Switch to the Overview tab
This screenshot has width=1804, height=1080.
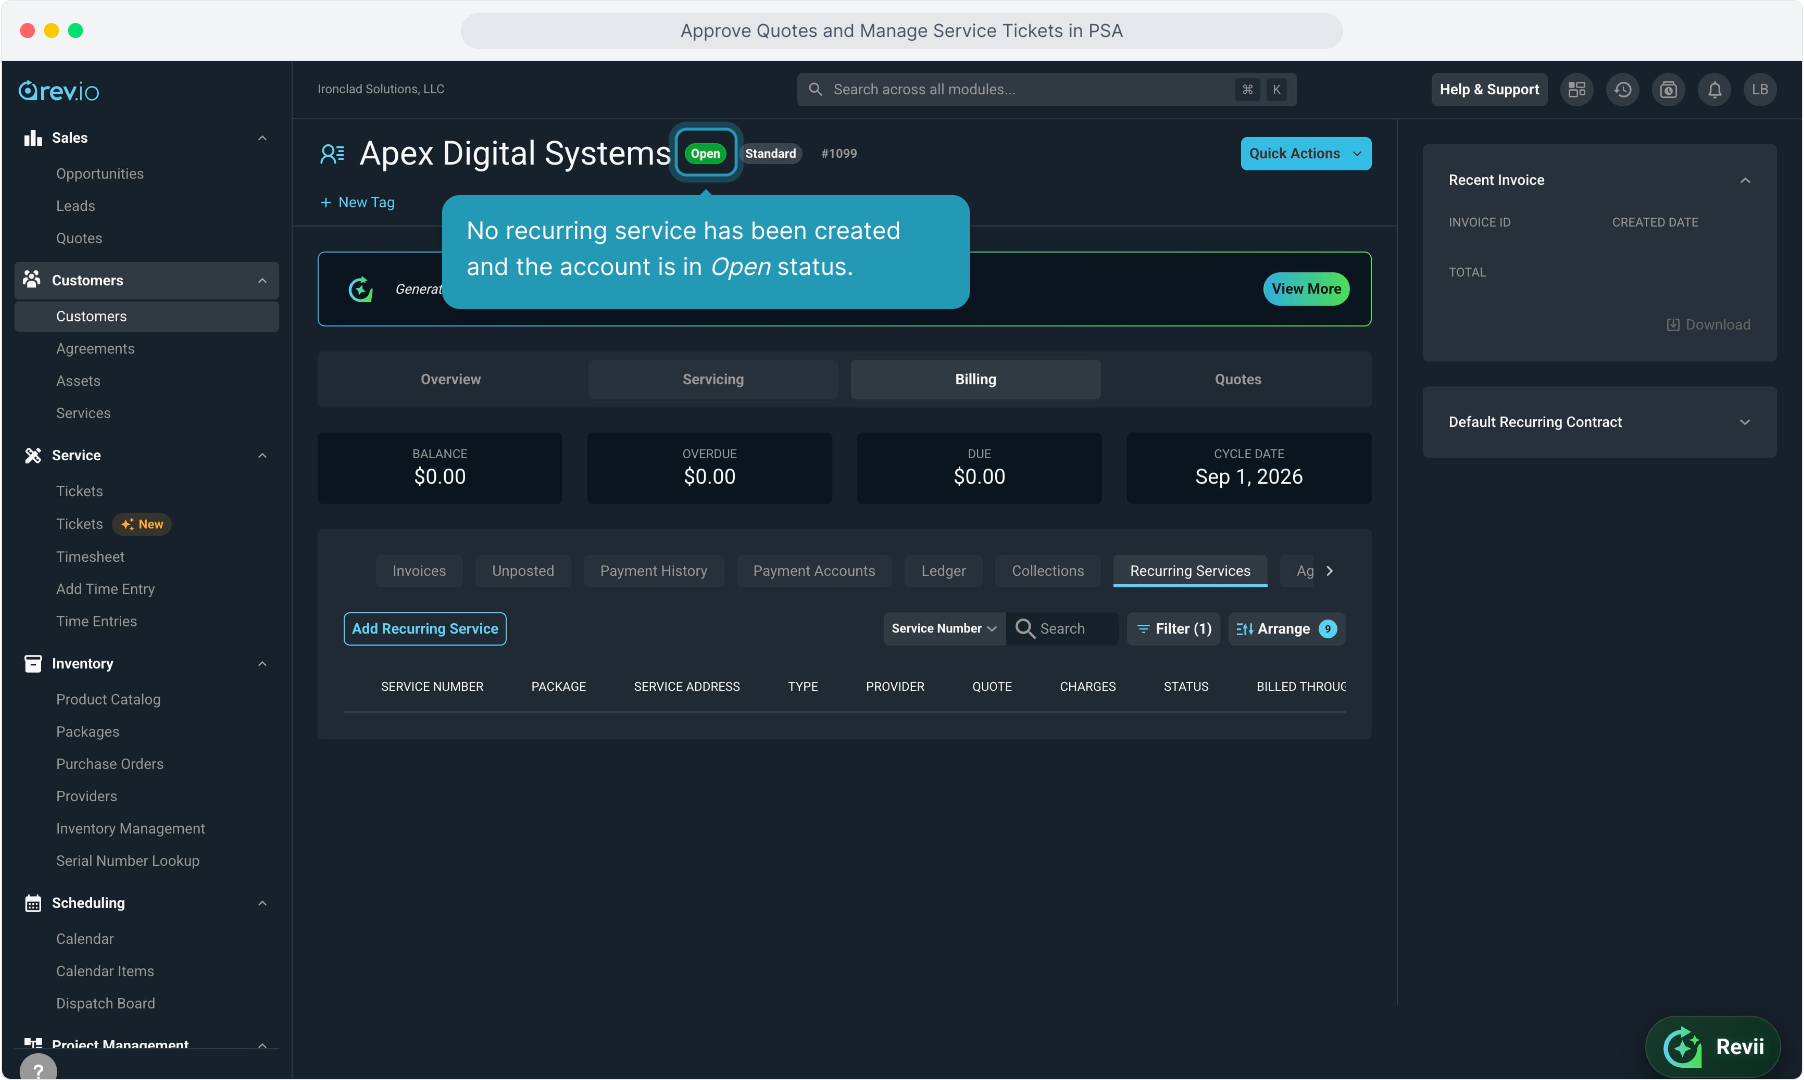click(x=451, y=380)
